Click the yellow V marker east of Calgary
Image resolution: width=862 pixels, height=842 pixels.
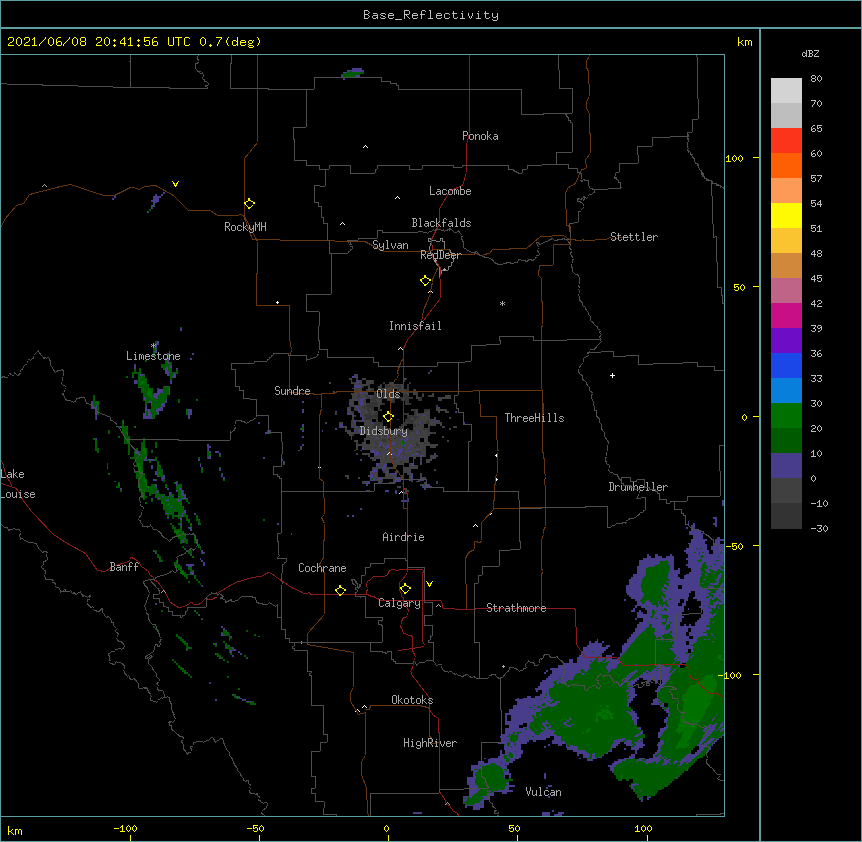[x=429, y=584]
